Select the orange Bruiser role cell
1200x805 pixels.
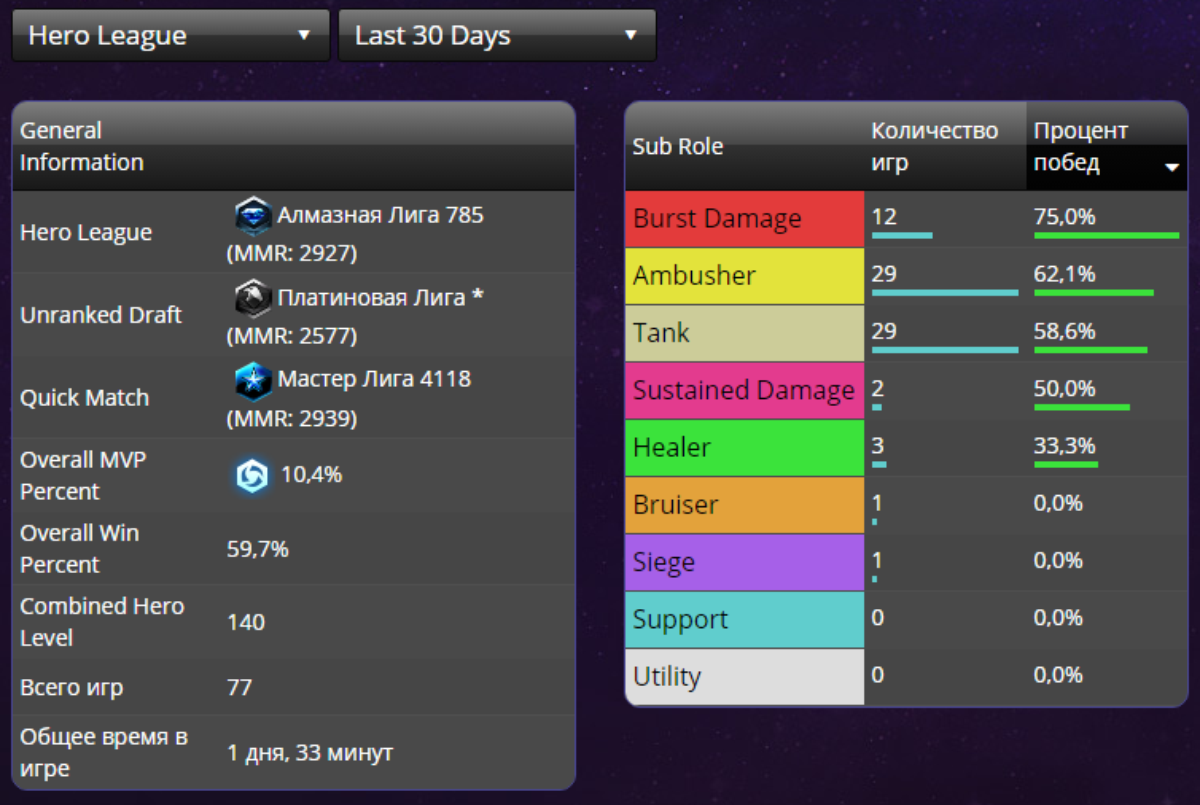click(744, 505)
